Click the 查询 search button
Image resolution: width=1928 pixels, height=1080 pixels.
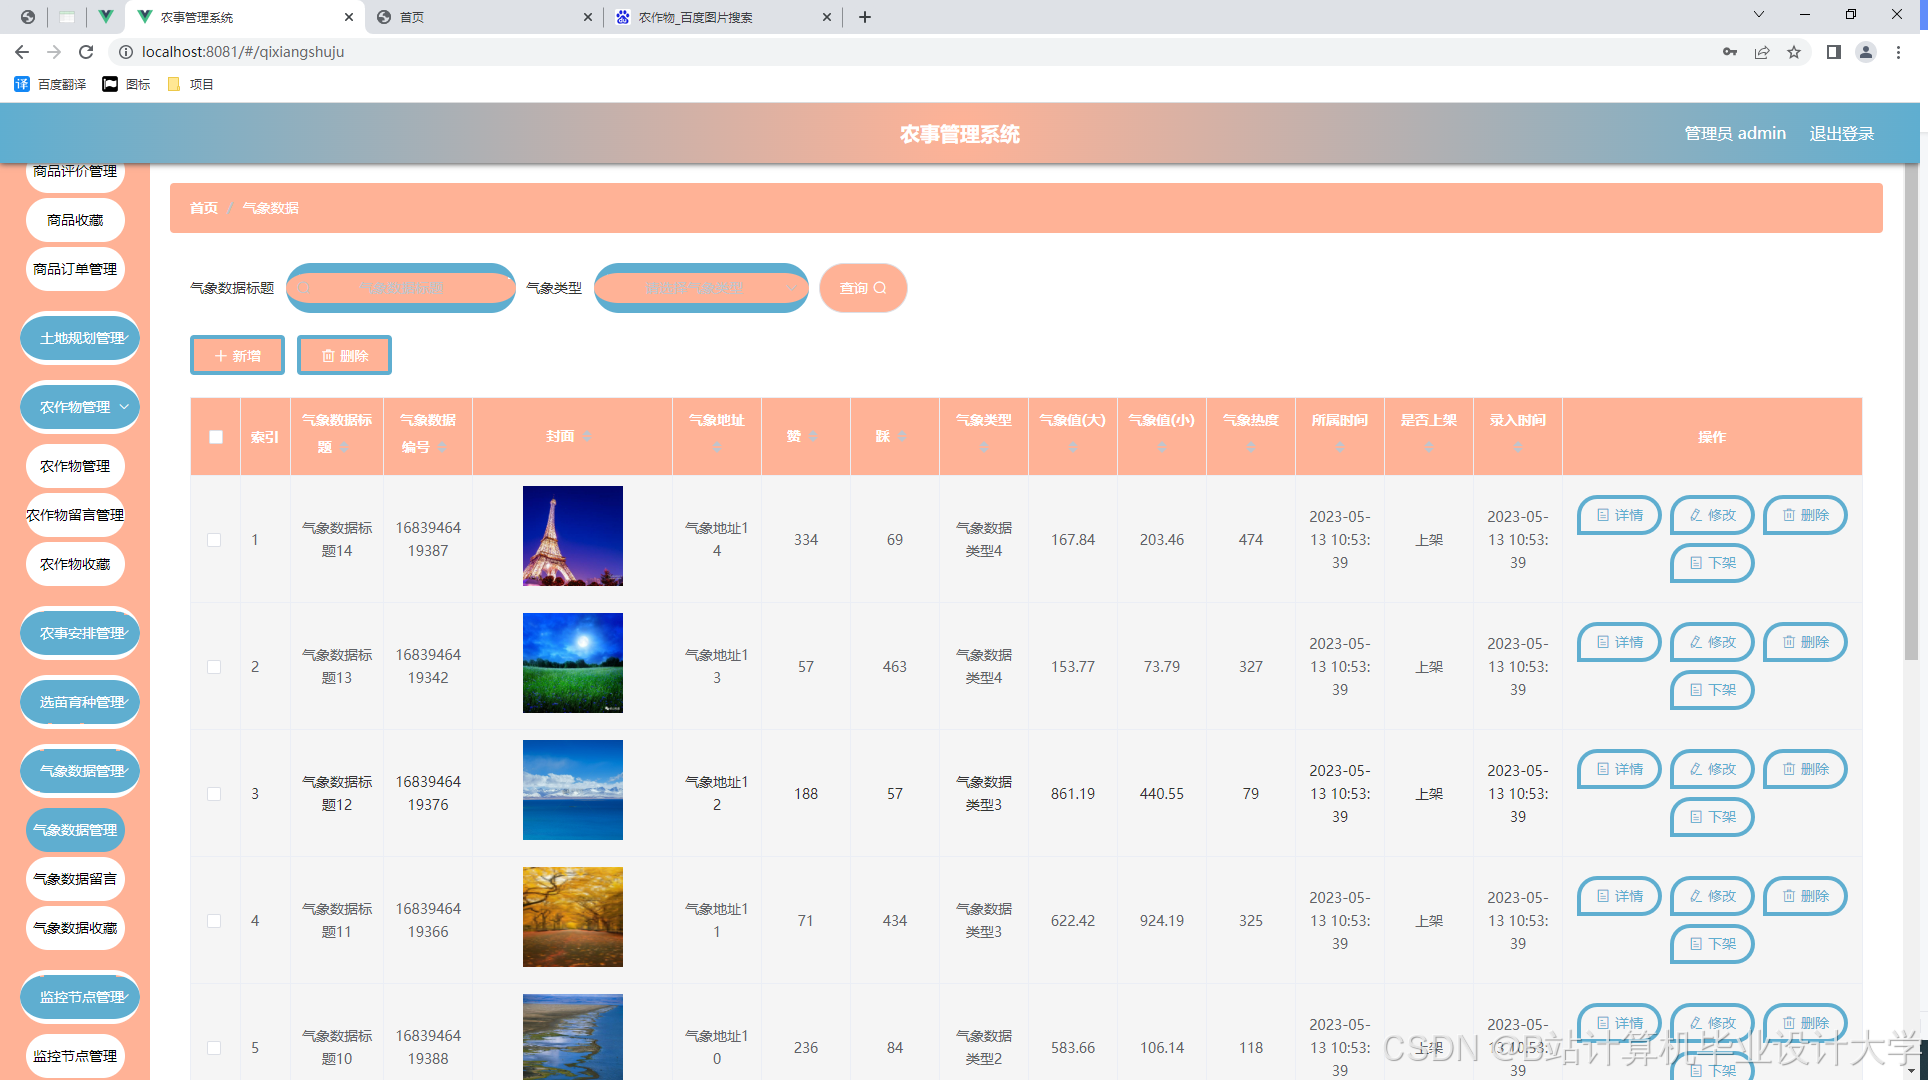(862, 288)
